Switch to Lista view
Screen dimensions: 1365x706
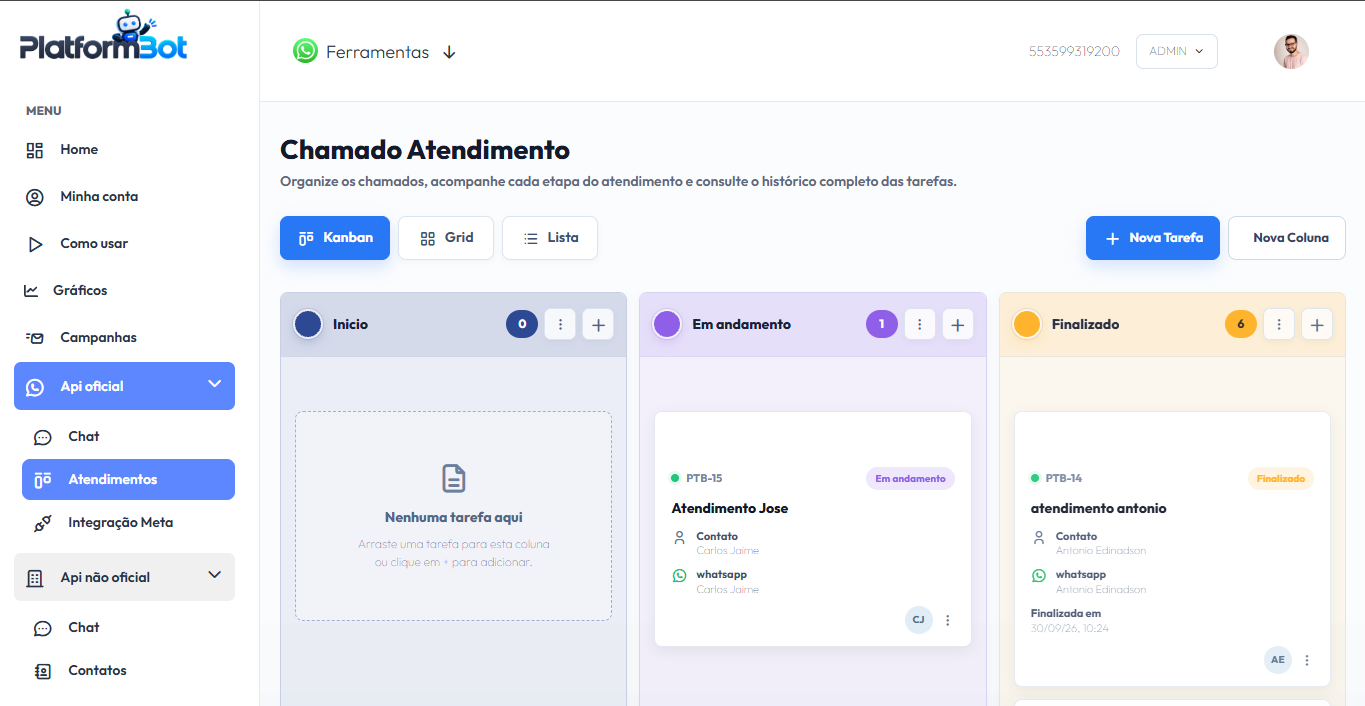550,238
